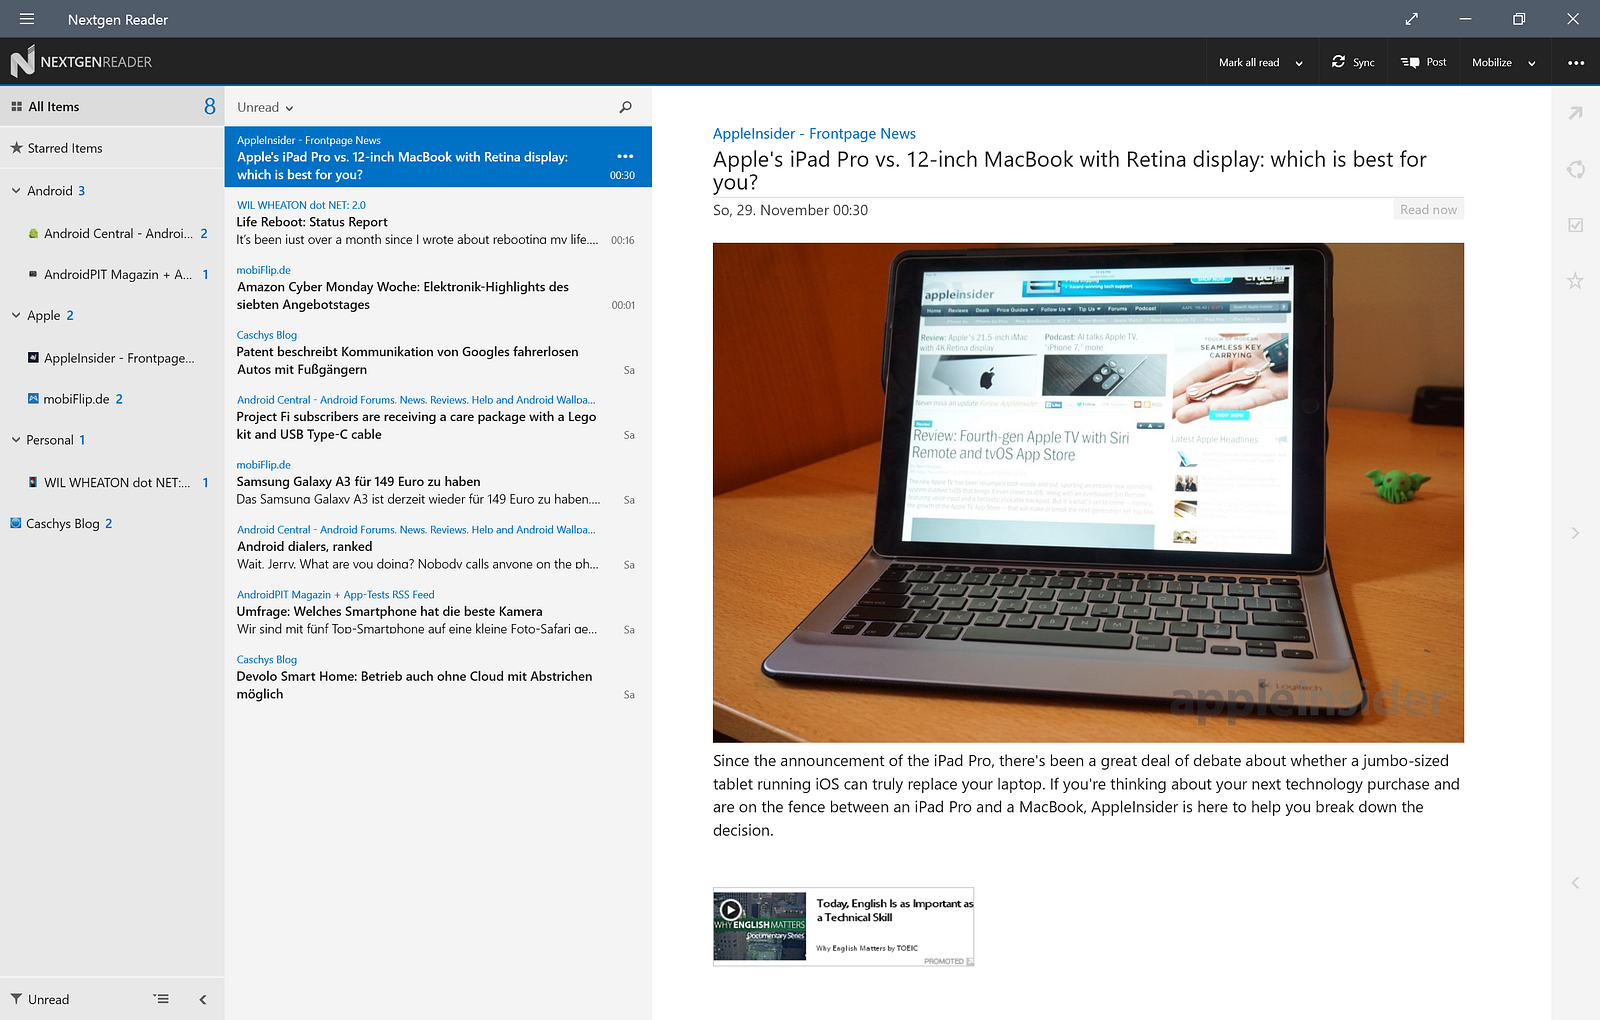Open the selected article's ellipsis options
This screenshot has width=1600, height=1020.
(x=625, y=156)
